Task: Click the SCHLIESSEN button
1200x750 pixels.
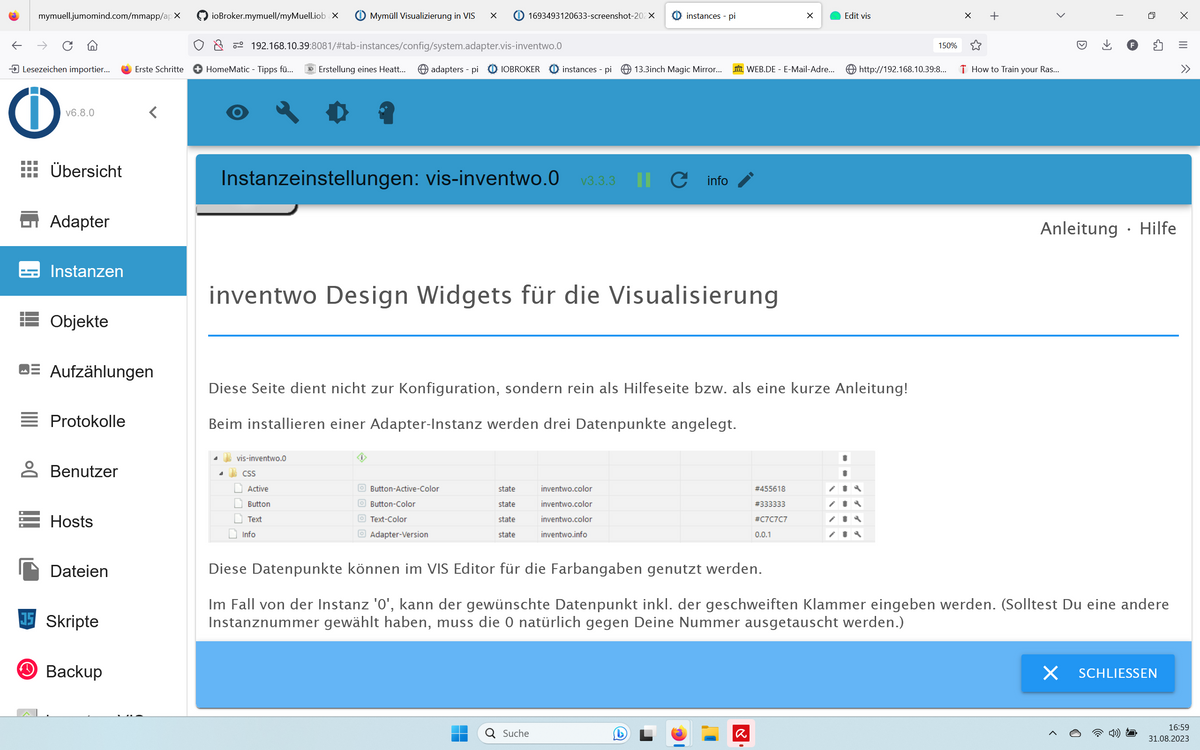Action: 1097,673
